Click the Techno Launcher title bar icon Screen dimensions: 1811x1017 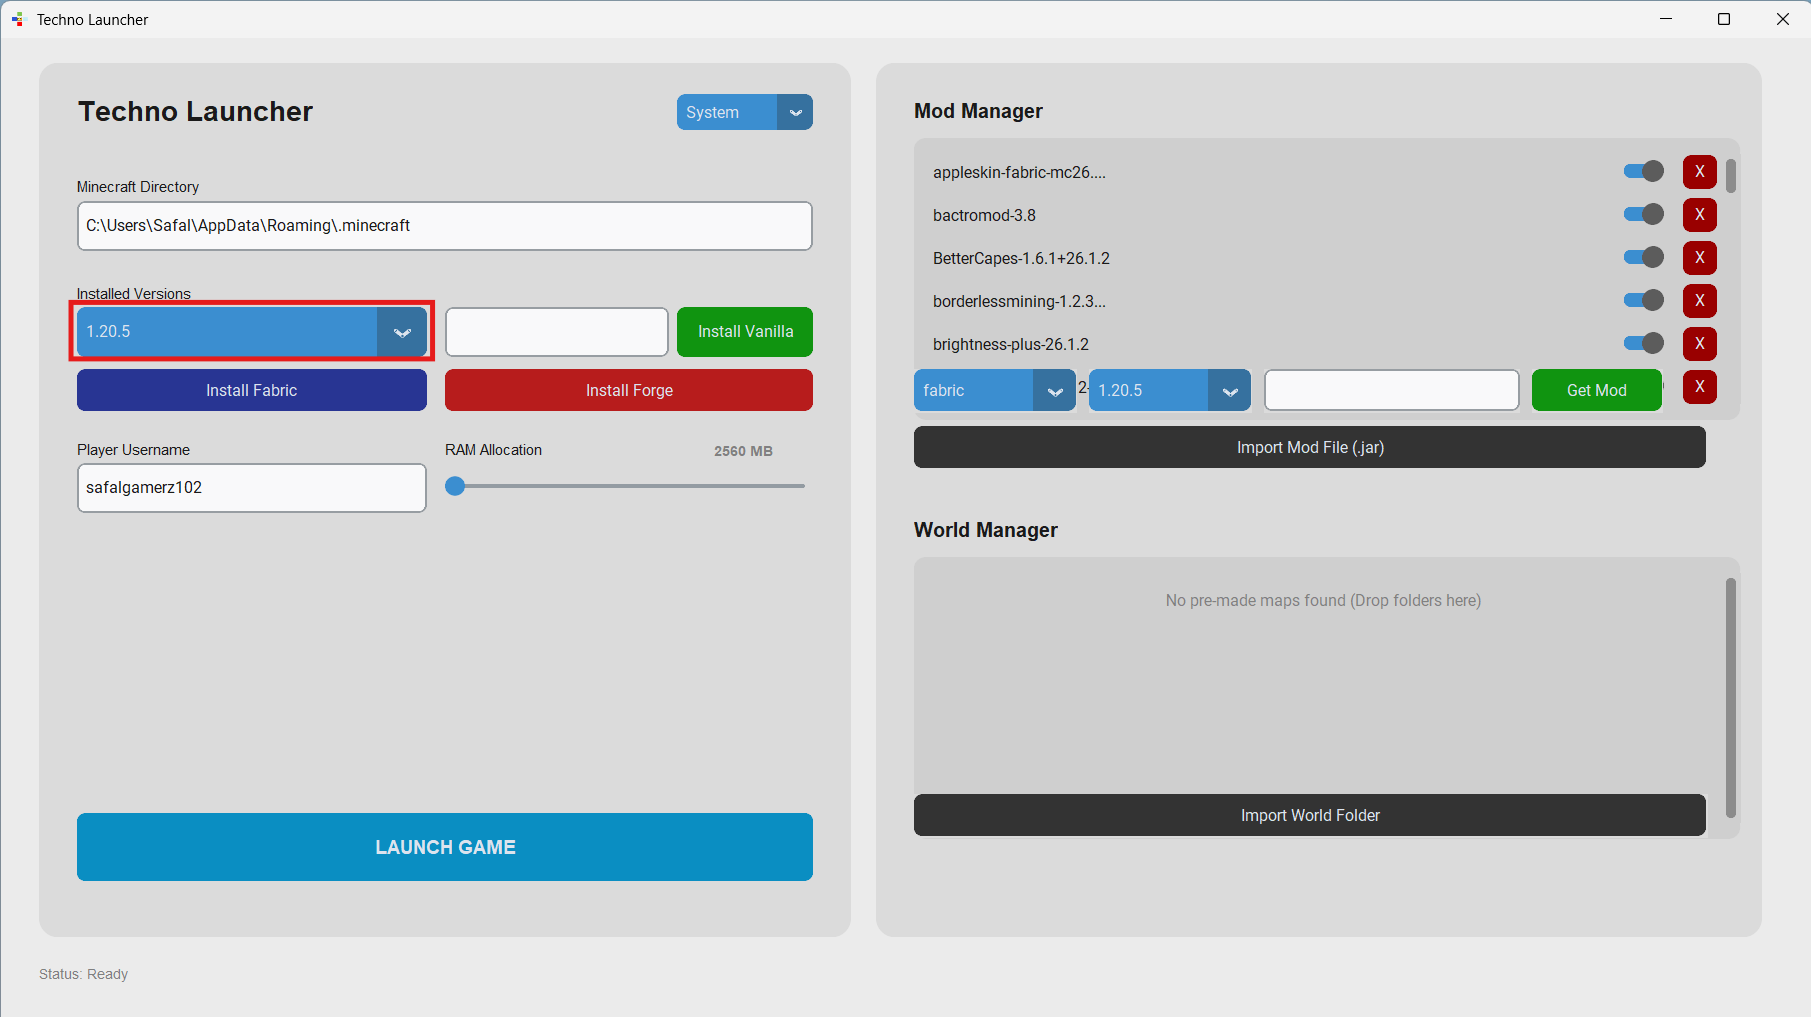coord(17,19)
